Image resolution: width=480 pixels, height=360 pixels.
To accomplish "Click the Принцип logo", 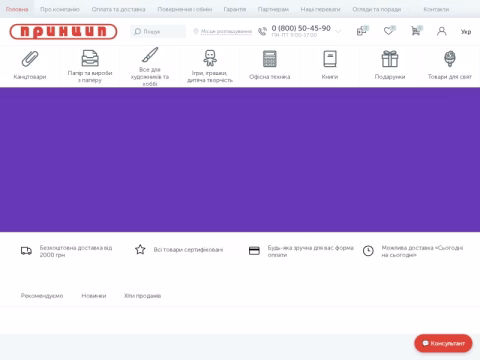I will (x=63, y=32).
